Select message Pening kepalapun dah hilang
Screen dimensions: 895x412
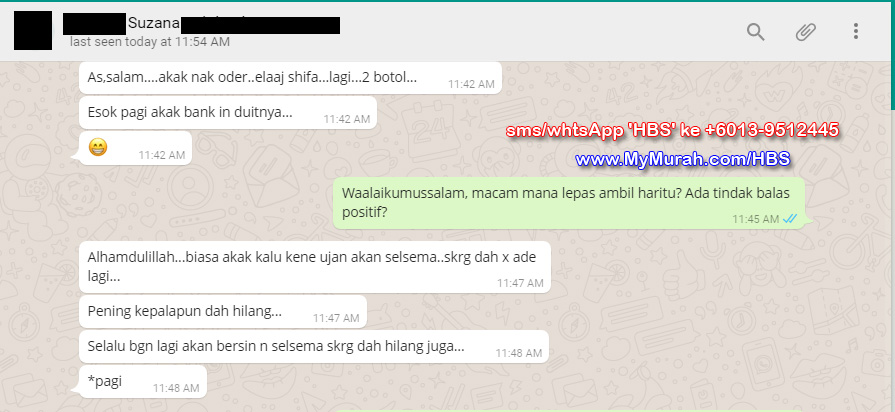coord(223,312)
